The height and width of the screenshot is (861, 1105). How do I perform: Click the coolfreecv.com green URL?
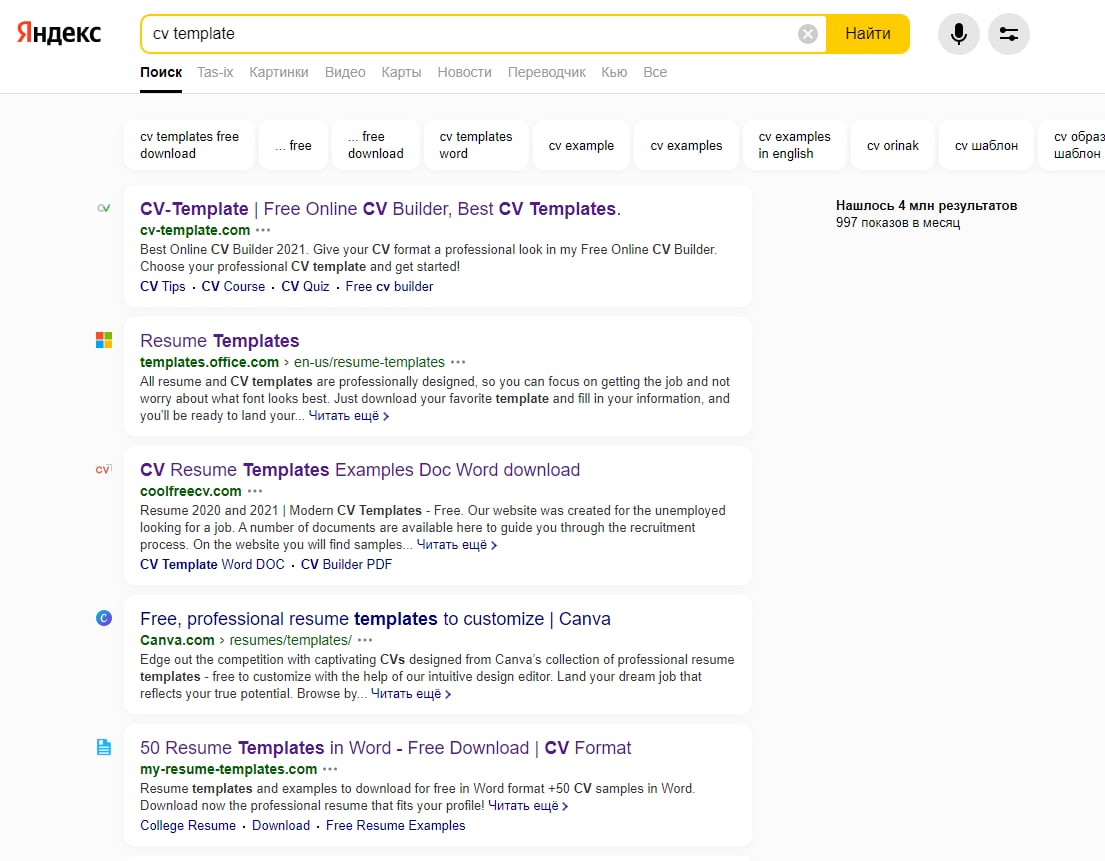190,491
